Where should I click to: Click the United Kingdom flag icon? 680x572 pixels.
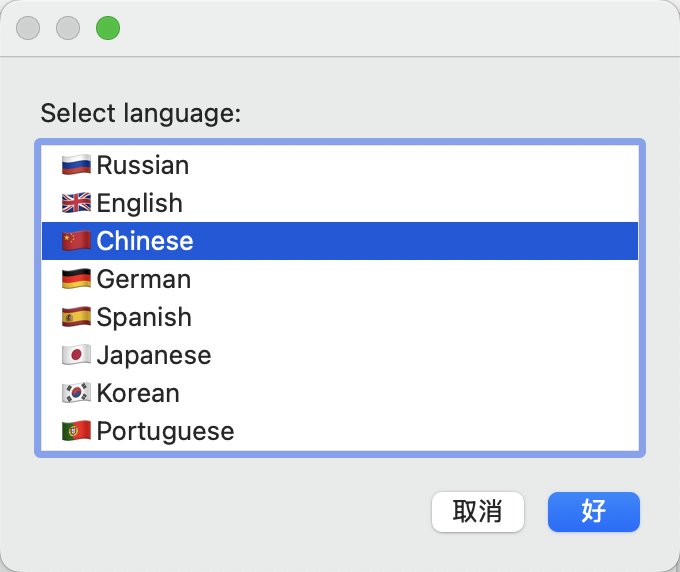(x=76, y=203)
